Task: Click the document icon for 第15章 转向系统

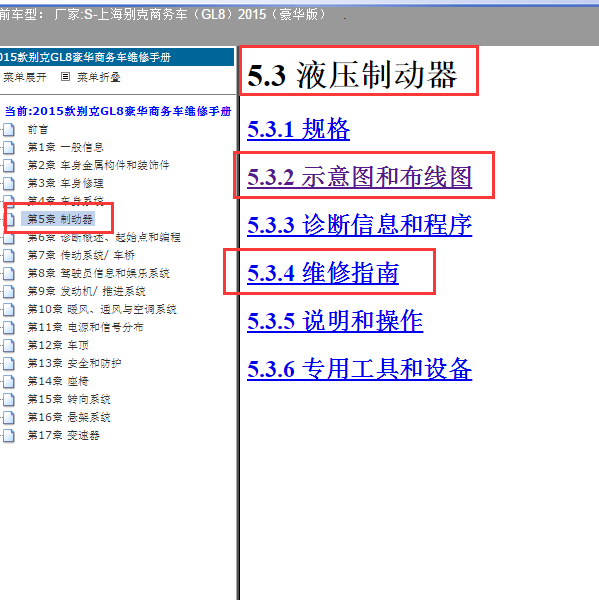Action: 9,399
